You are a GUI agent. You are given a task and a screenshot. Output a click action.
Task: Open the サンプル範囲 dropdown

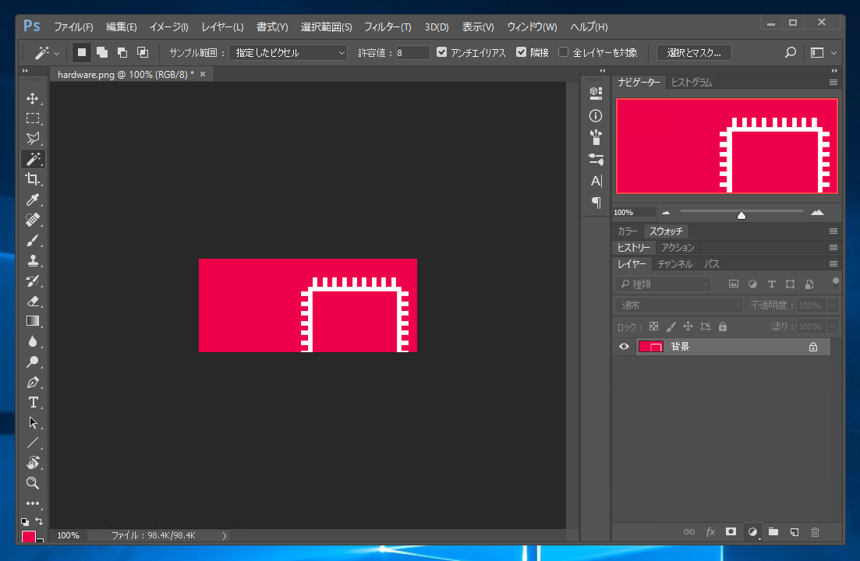[288, 53]
